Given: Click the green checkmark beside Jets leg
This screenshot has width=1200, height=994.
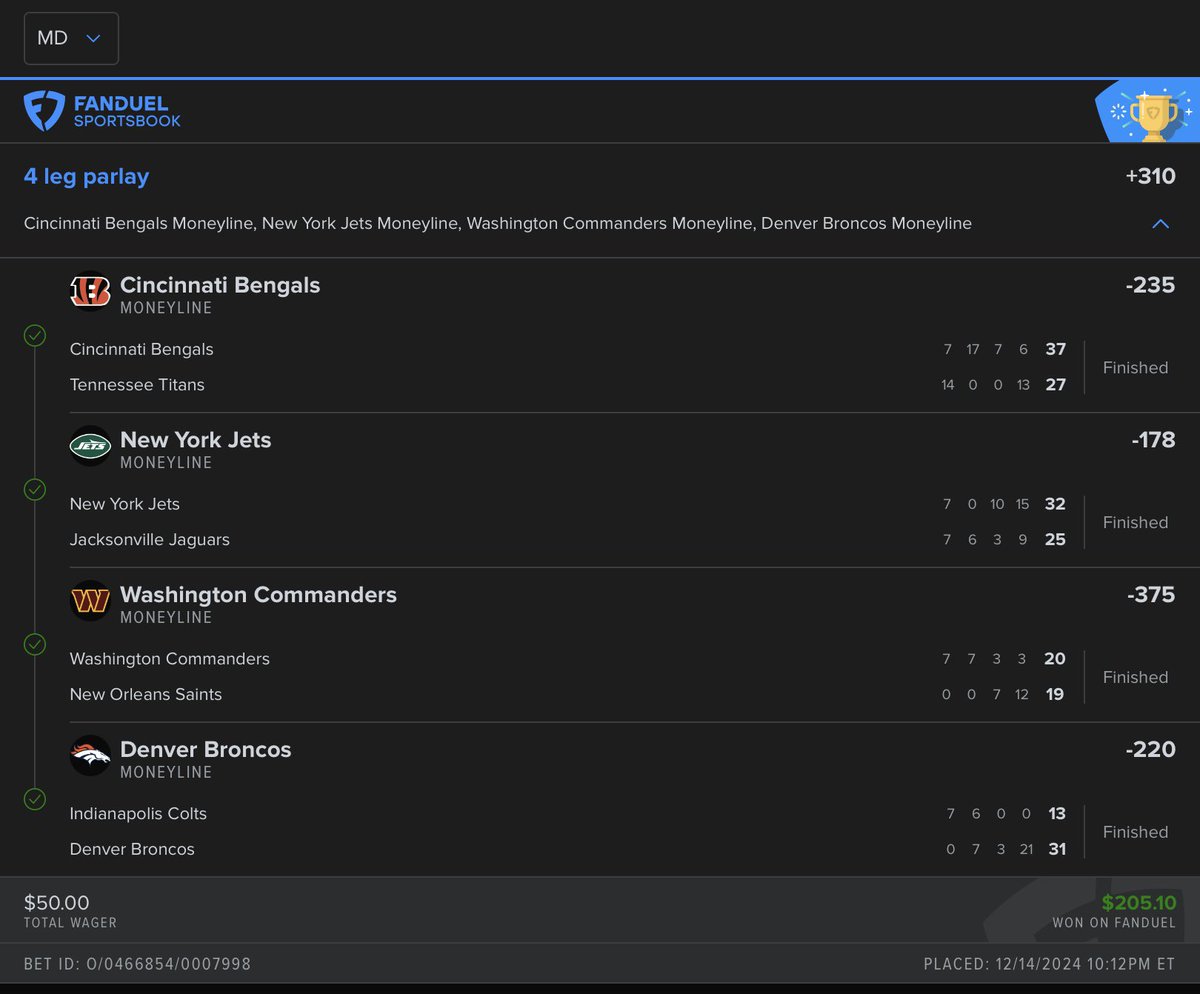Looking at the screenshot, I should [x=35, y=490].
